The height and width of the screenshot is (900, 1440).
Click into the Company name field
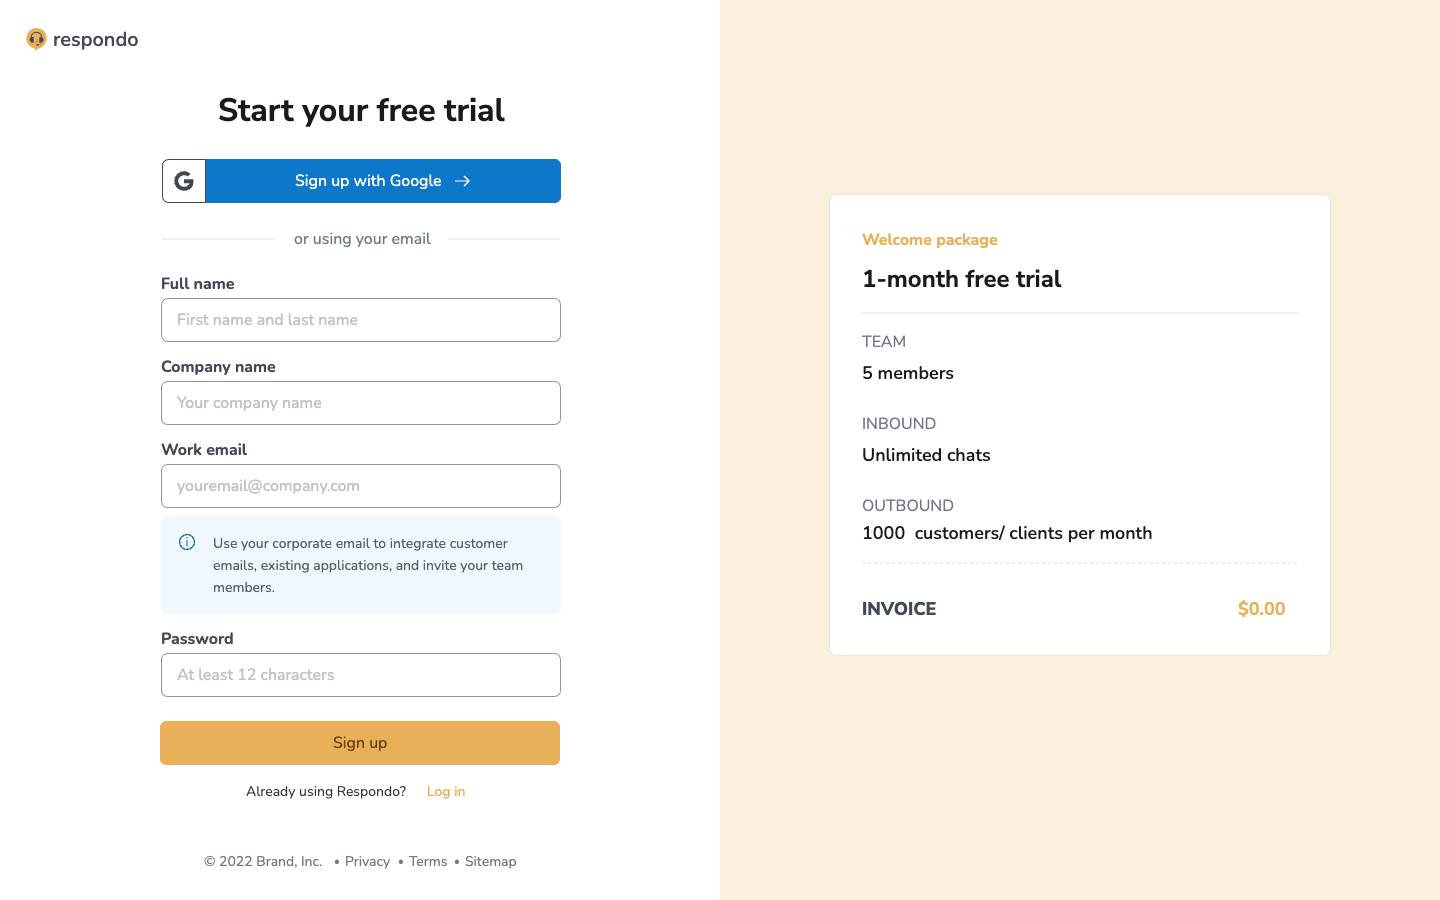tap(360, 403)
